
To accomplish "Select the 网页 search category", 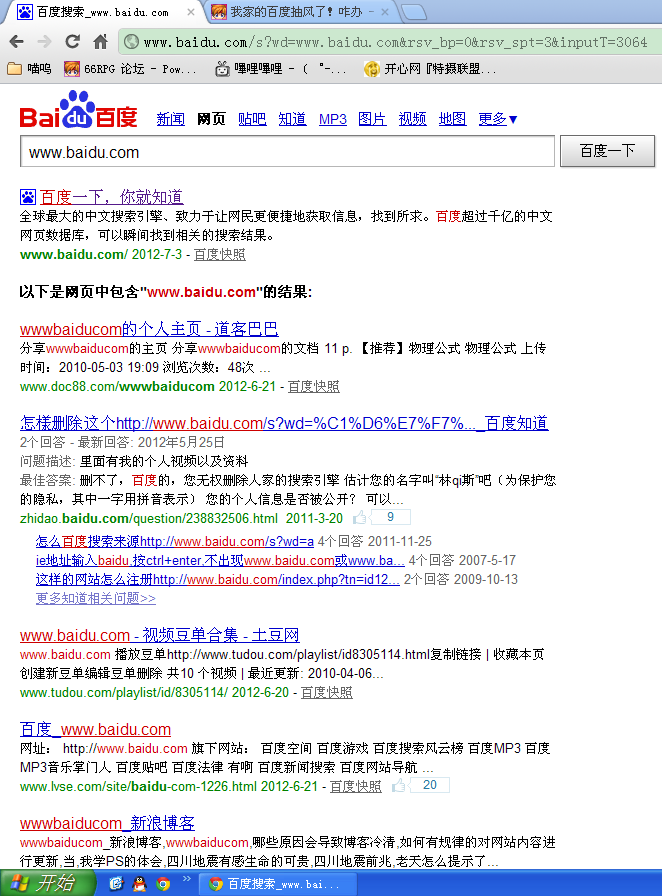I will point(211,119).
